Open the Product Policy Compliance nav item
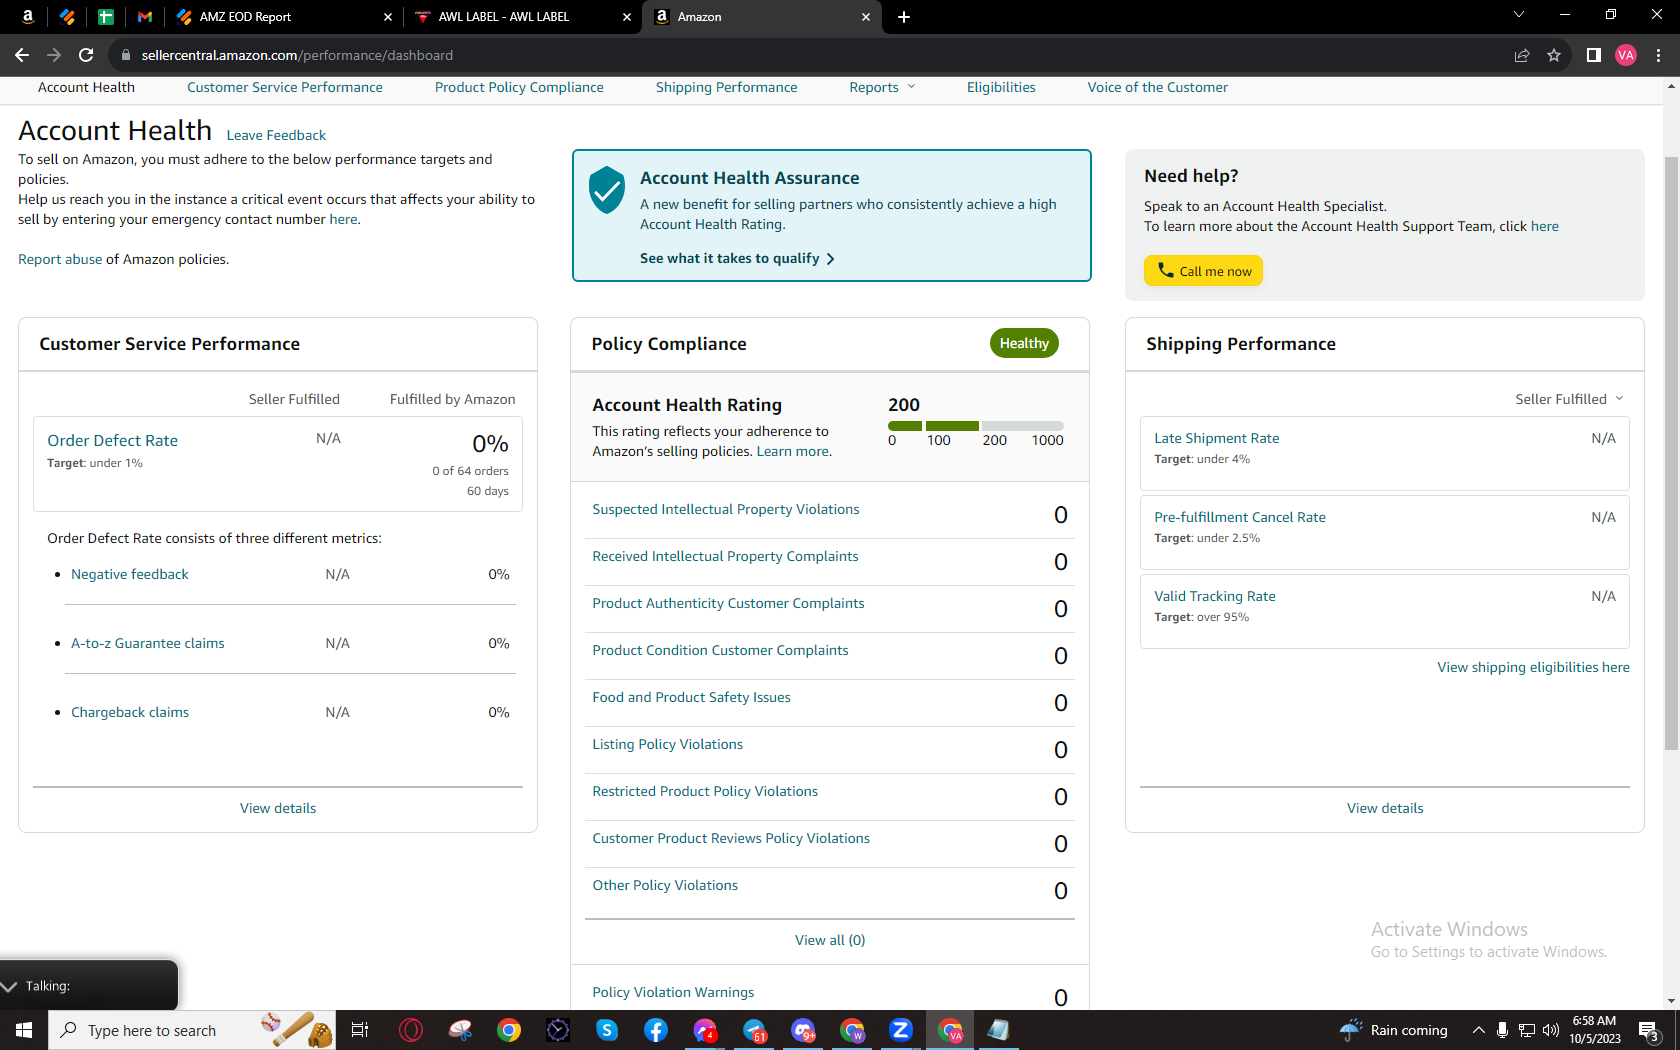This screenshot has height=1050, width=1680. click(519, 87)
